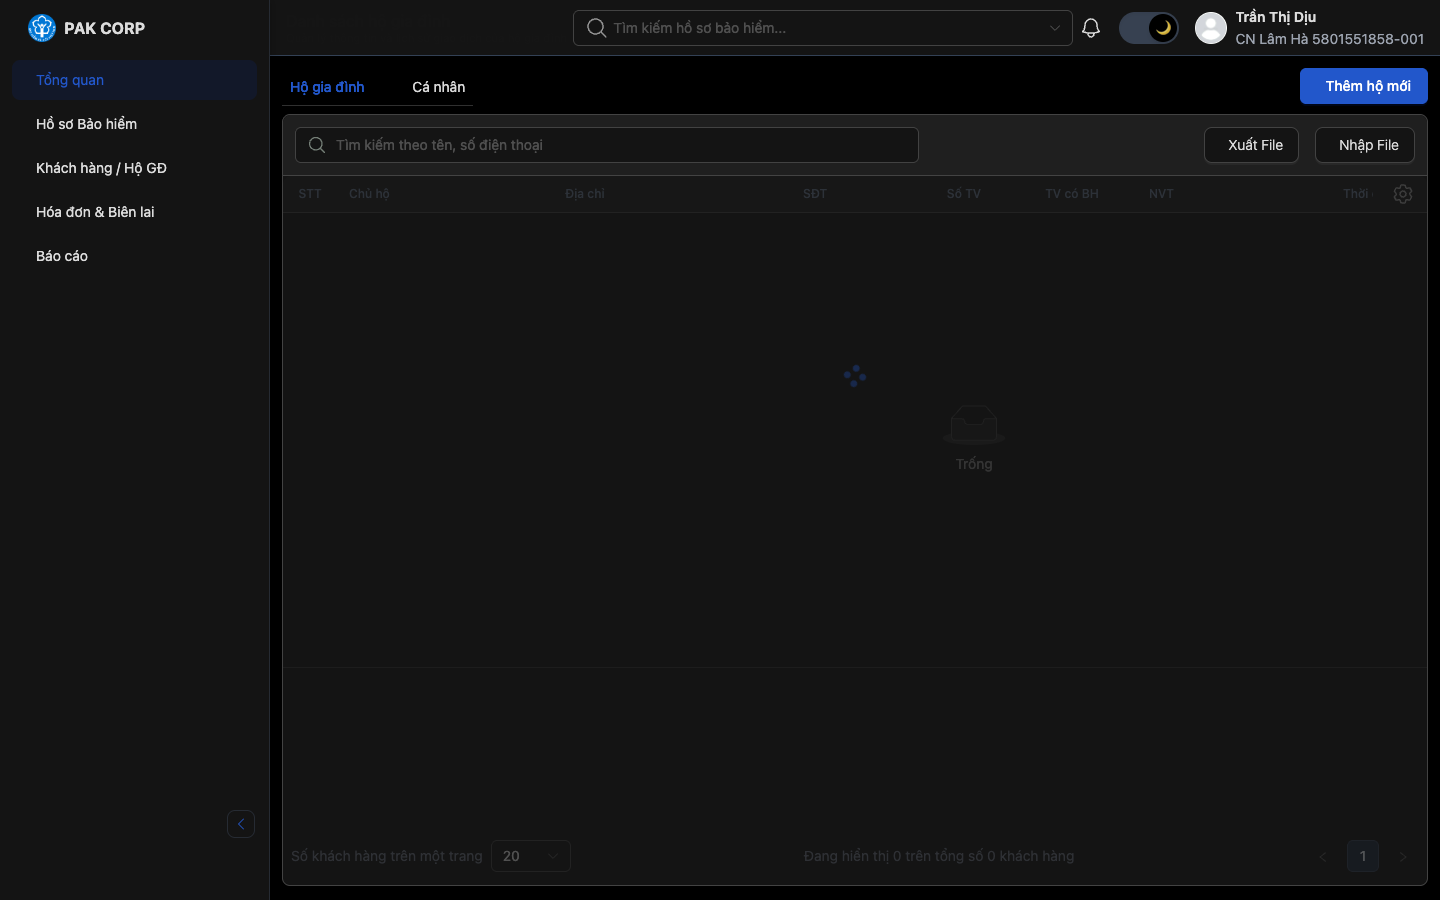Click the Chủ hộ column header
This screenshot has width=1440, height=900.
tap(369, 194)
